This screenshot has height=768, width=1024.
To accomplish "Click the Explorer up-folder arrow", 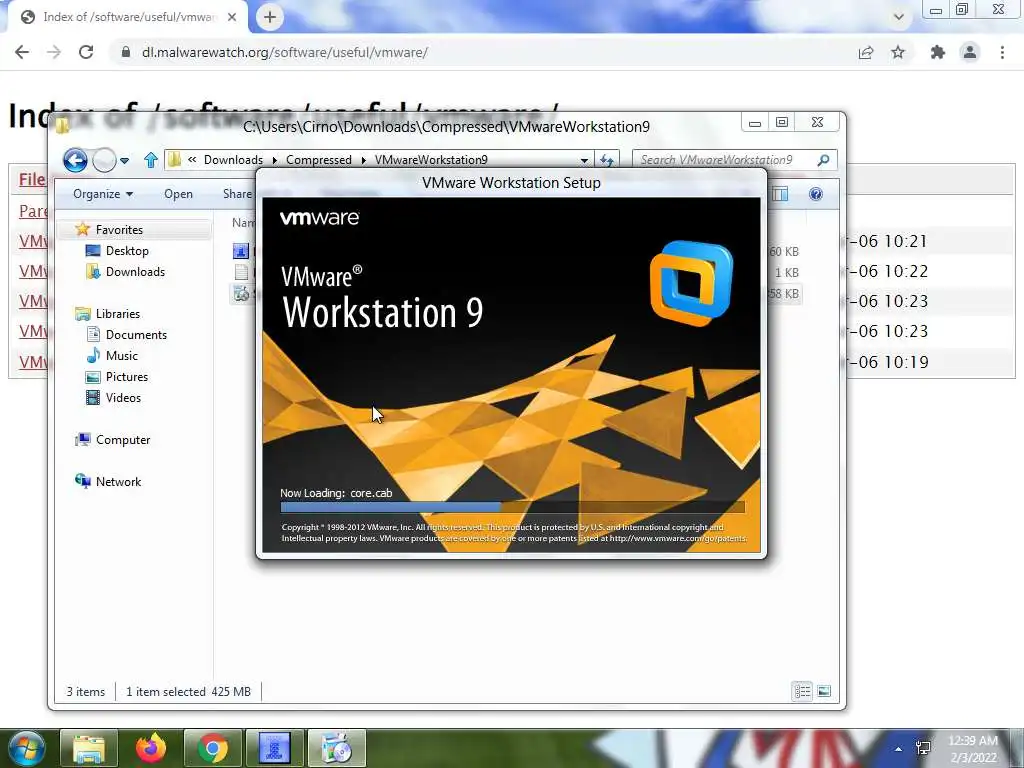I will [151, 160].
